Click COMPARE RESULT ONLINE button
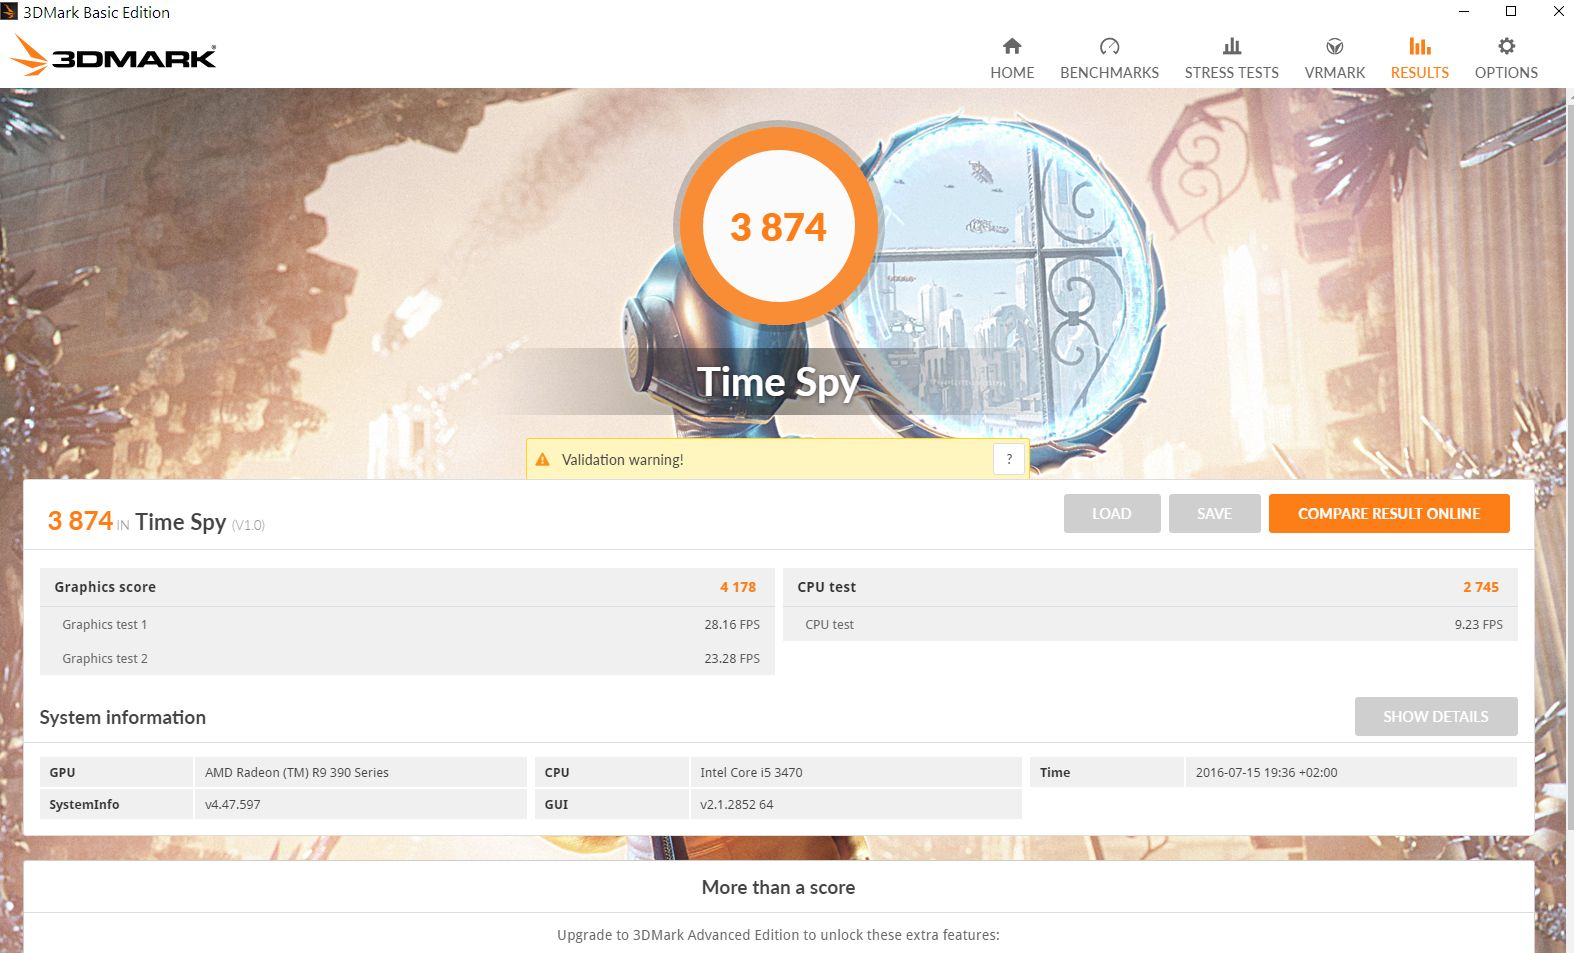 coord(1389,513)
